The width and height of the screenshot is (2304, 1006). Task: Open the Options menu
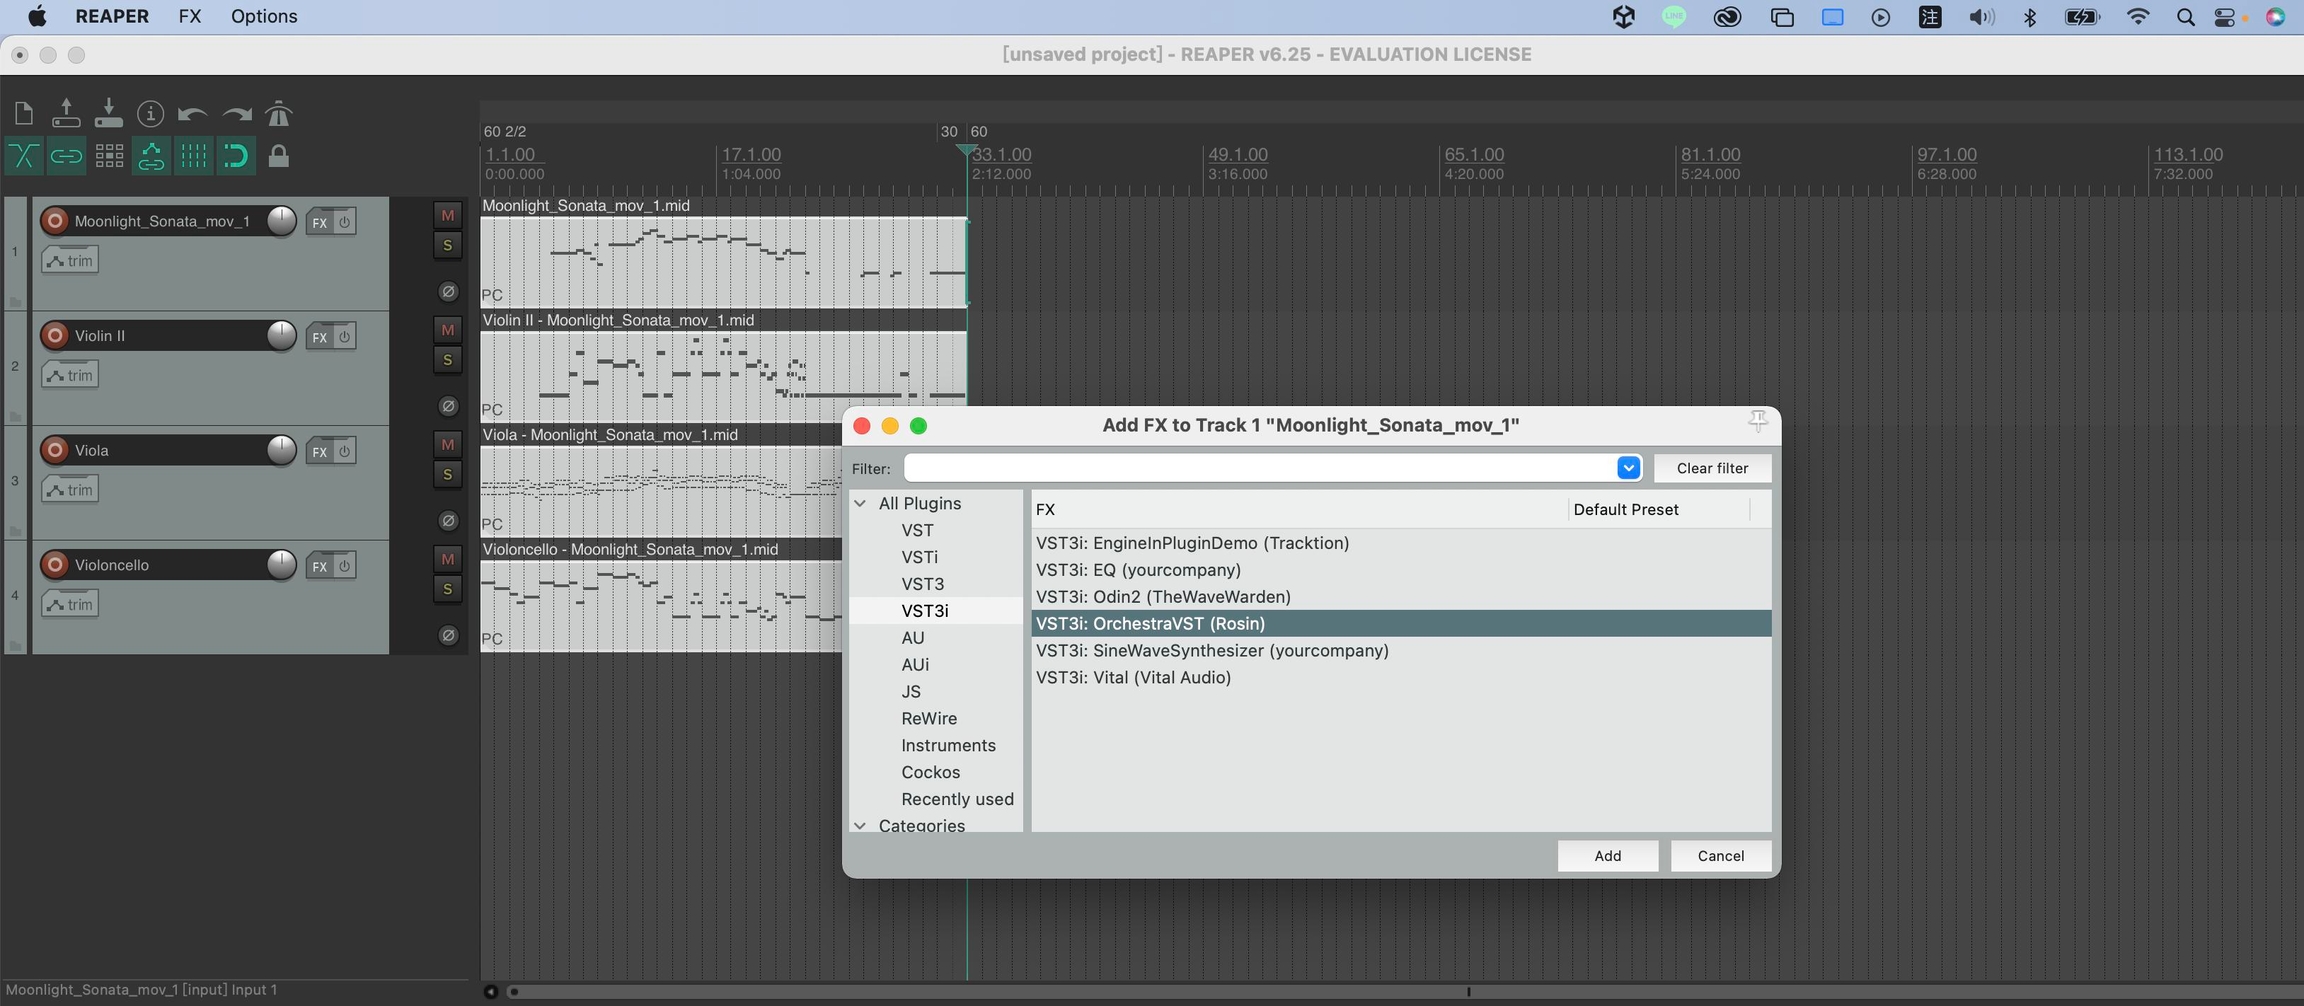pos(264,17)
